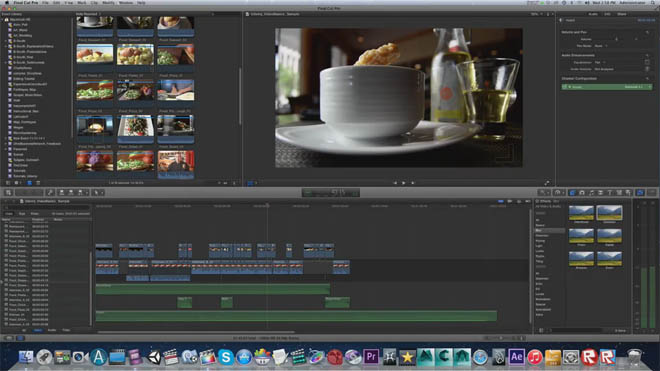The width and height of the screenshot is (660, 371).
Task: Switch browser to filmstrip view
Action: [x=29, y=183]
